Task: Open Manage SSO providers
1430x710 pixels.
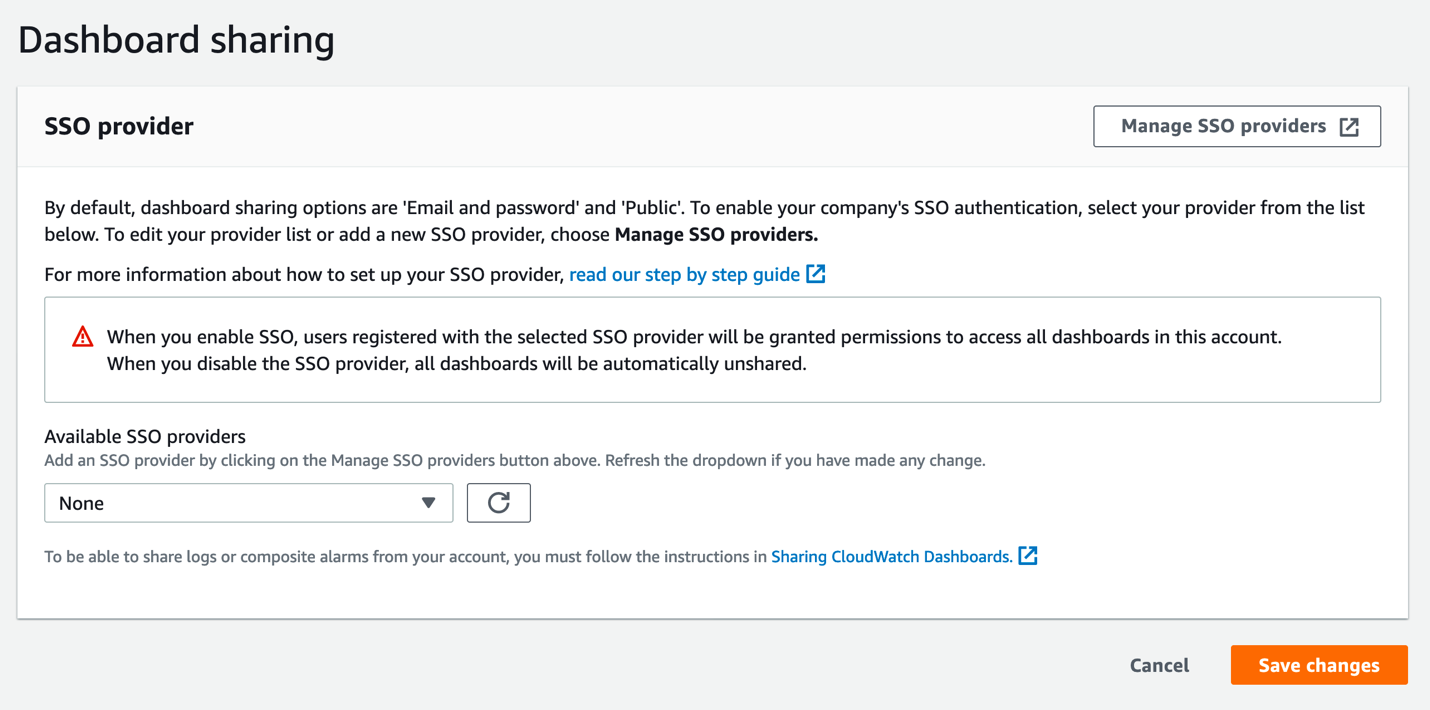Action: click(x=1236, y=126)
